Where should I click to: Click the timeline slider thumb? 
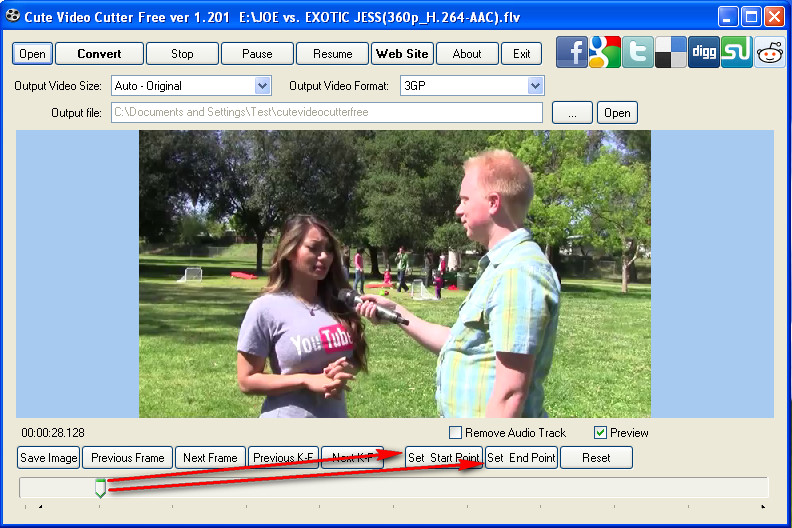(100, 488)
